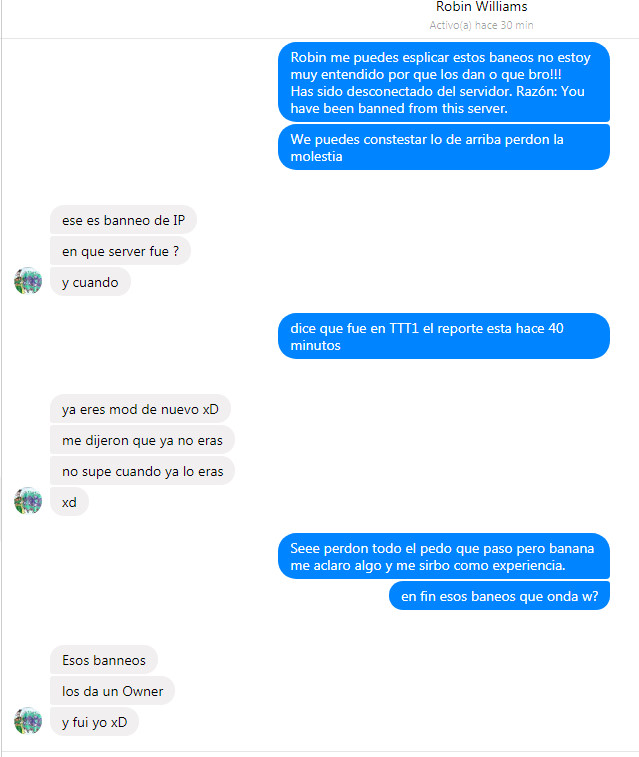Click blue bubble starting 'Seee perdon todo'

444,557
